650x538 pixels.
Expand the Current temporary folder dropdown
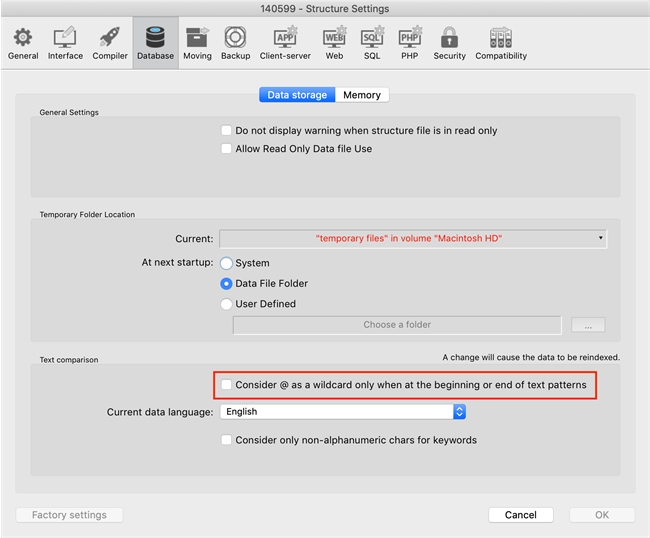413,239
